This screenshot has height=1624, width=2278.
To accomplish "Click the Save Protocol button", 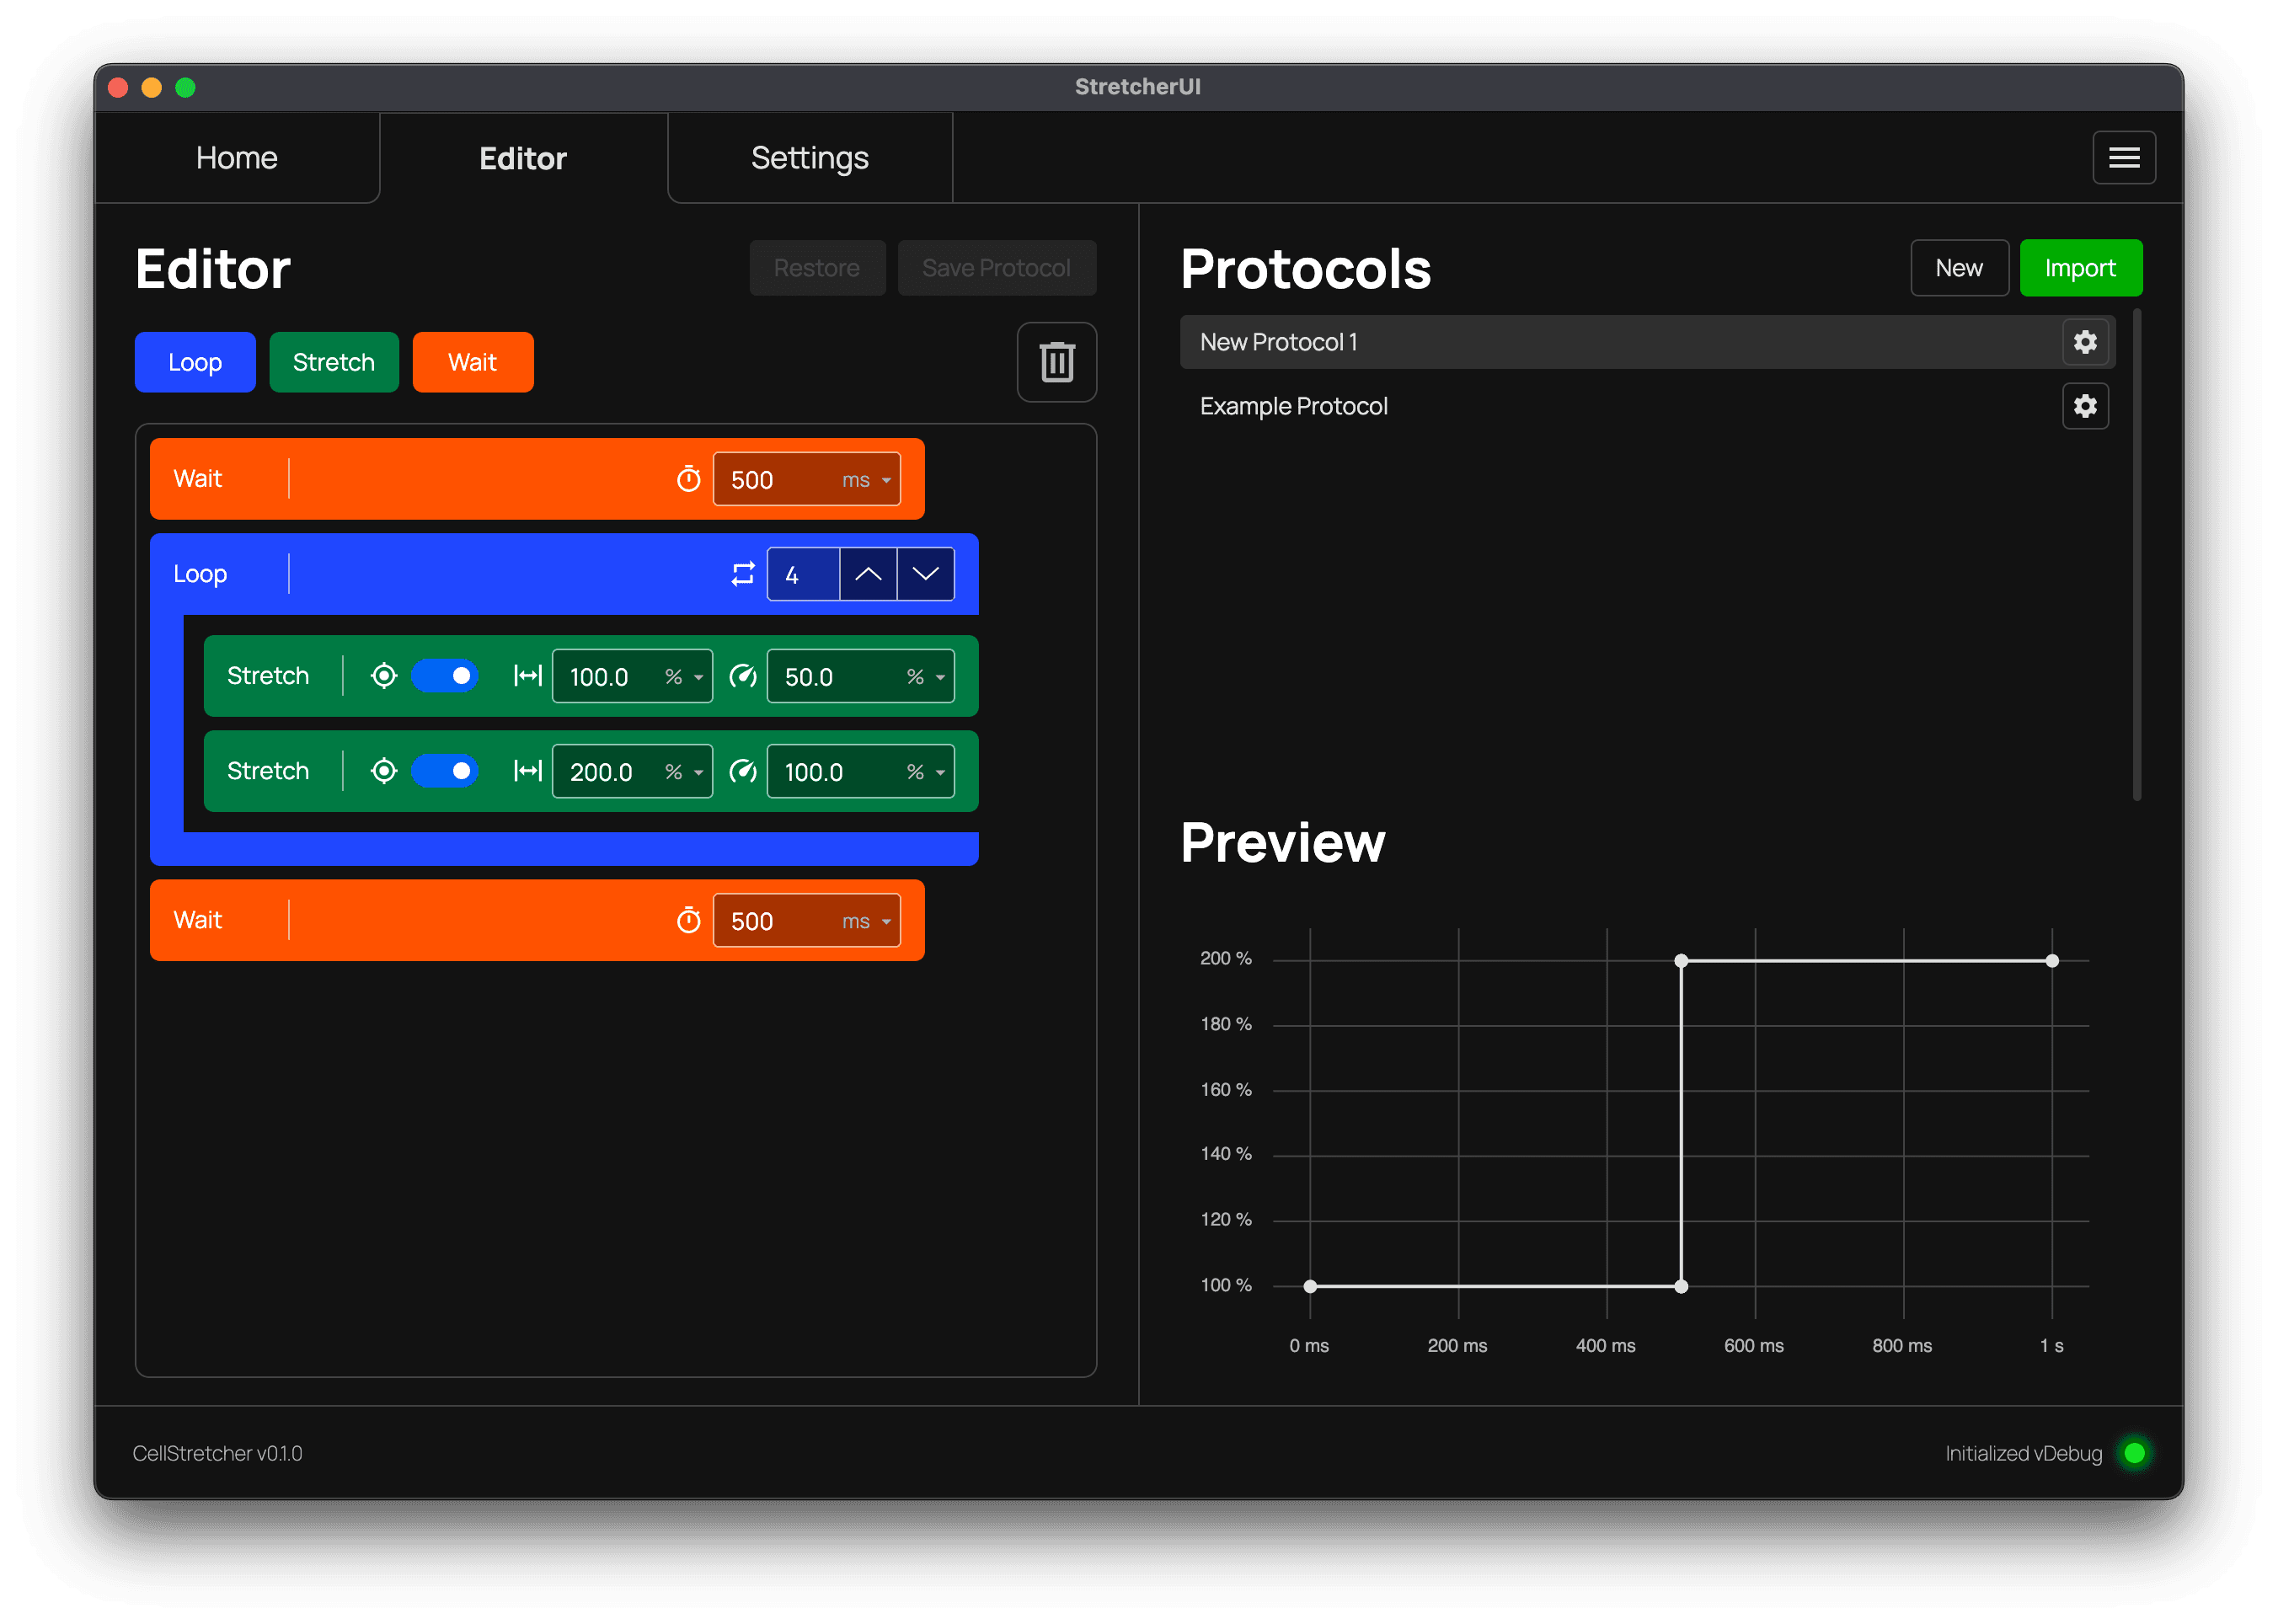I will coord(996,268).
